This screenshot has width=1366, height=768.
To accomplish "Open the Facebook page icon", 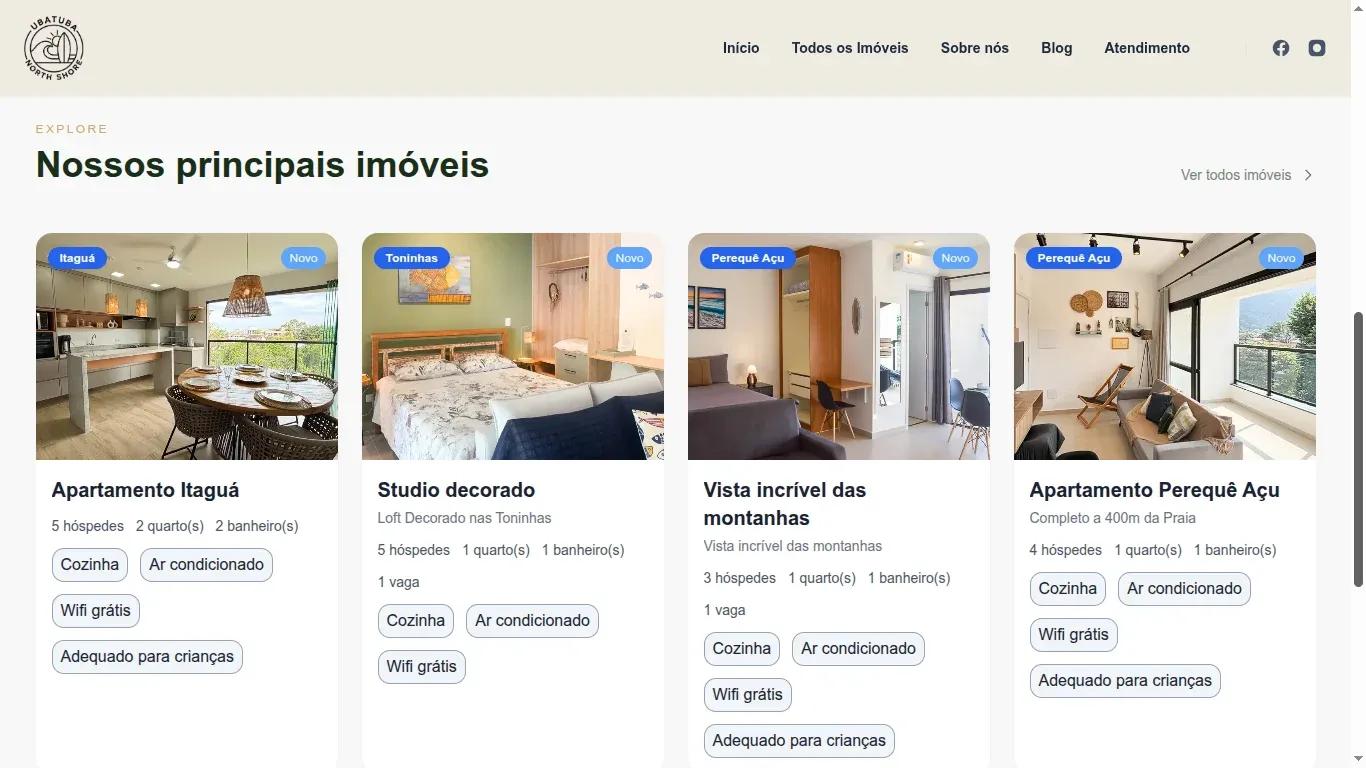I will 1280,48.
